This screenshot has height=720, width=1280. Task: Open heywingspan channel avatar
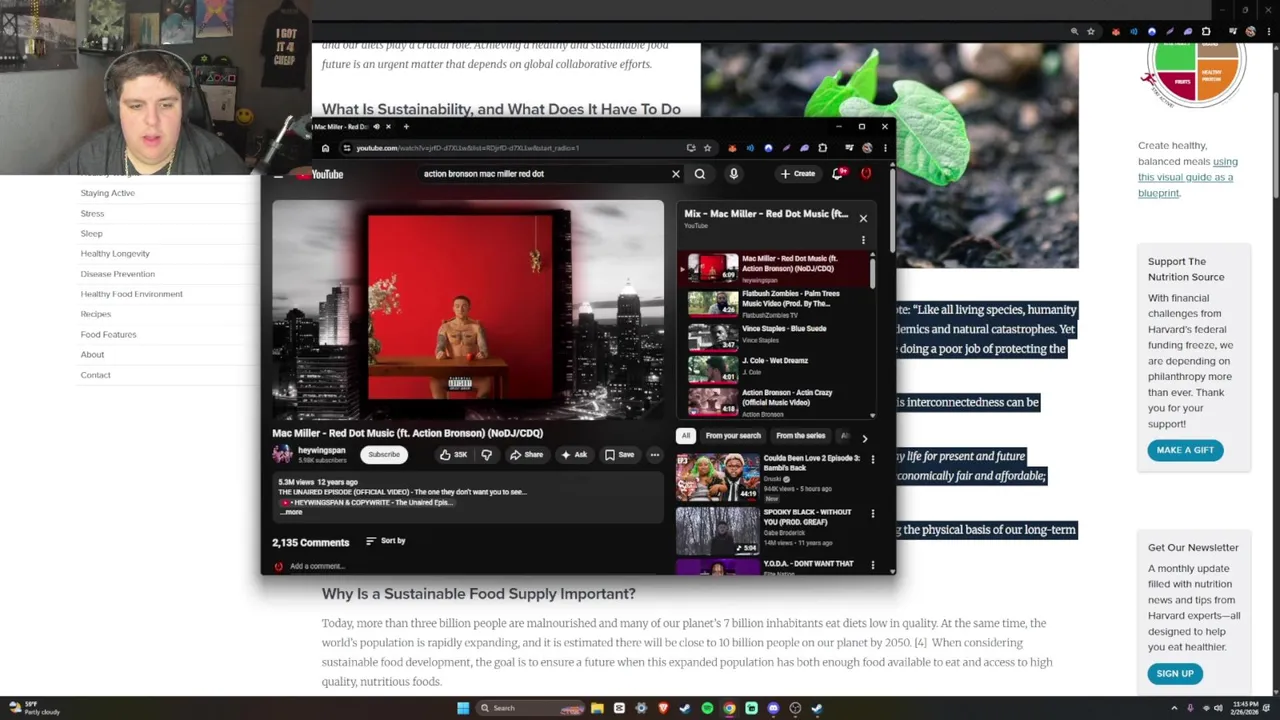[x=282, y=455]
